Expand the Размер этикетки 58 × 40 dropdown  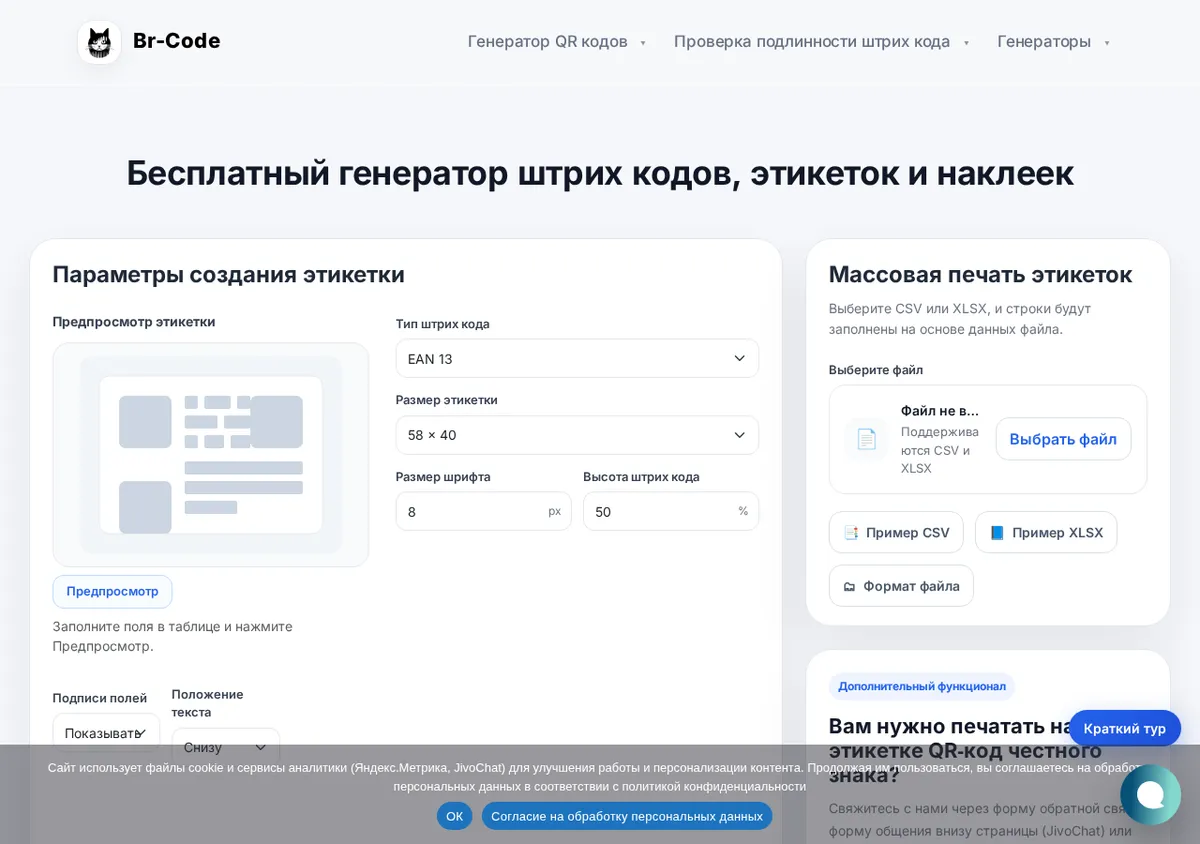(577, 435)
